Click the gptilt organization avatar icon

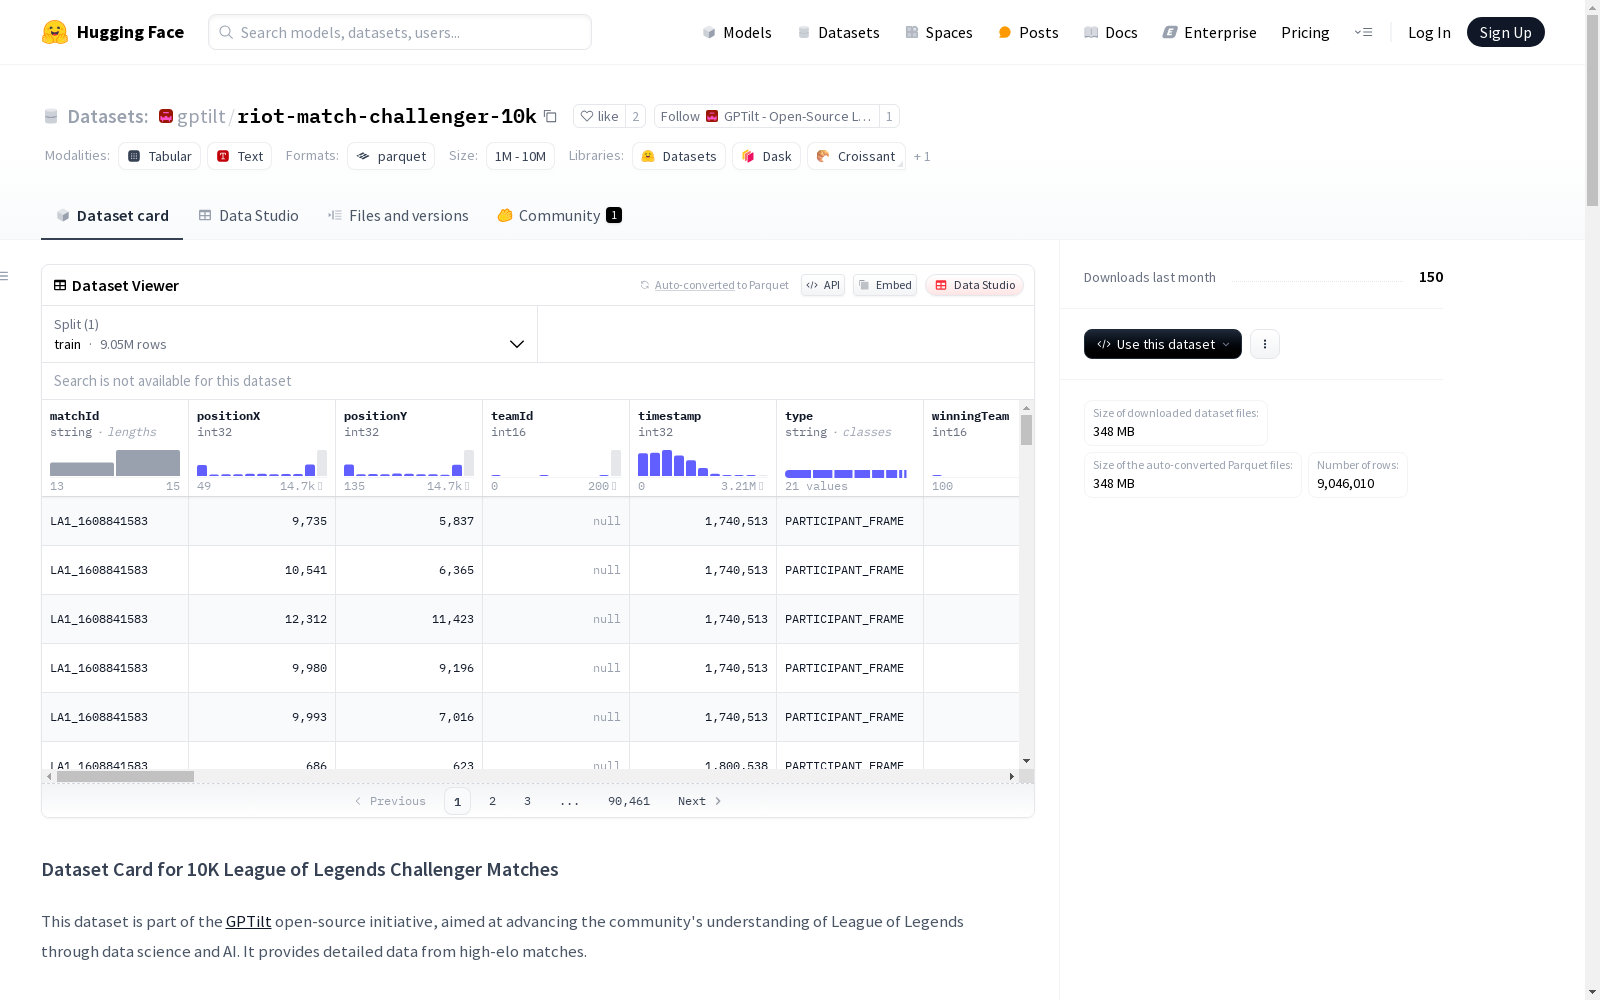(166, 116)
